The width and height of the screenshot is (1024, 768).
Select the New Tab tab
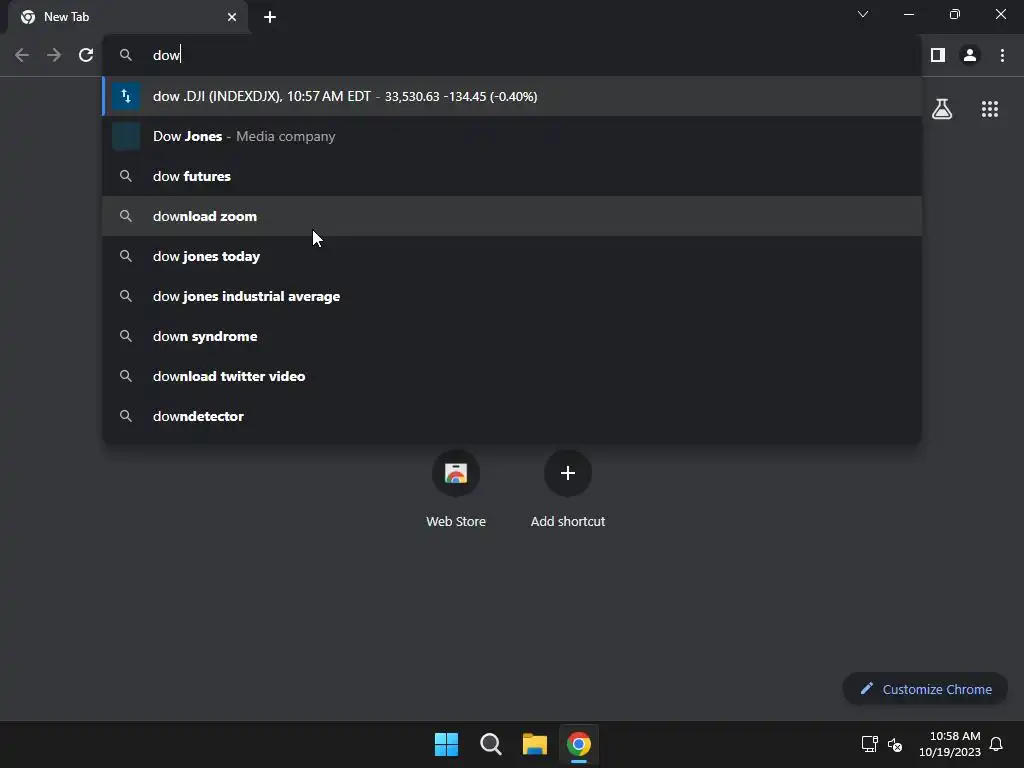click(128, 17)
